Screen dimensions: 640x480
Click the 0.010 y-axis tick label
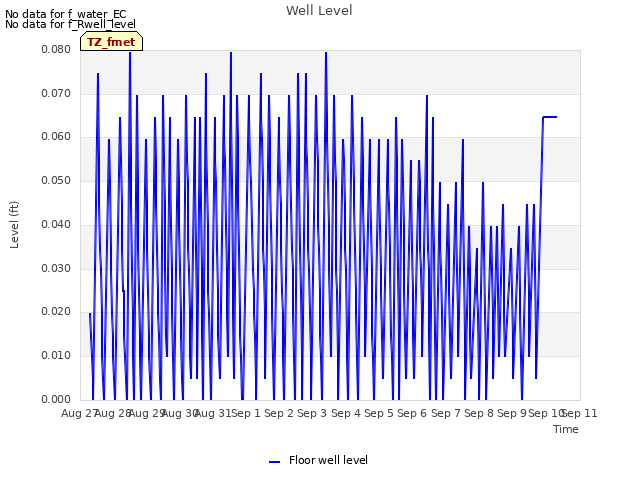pyautogui.click(x=56, y=356)
